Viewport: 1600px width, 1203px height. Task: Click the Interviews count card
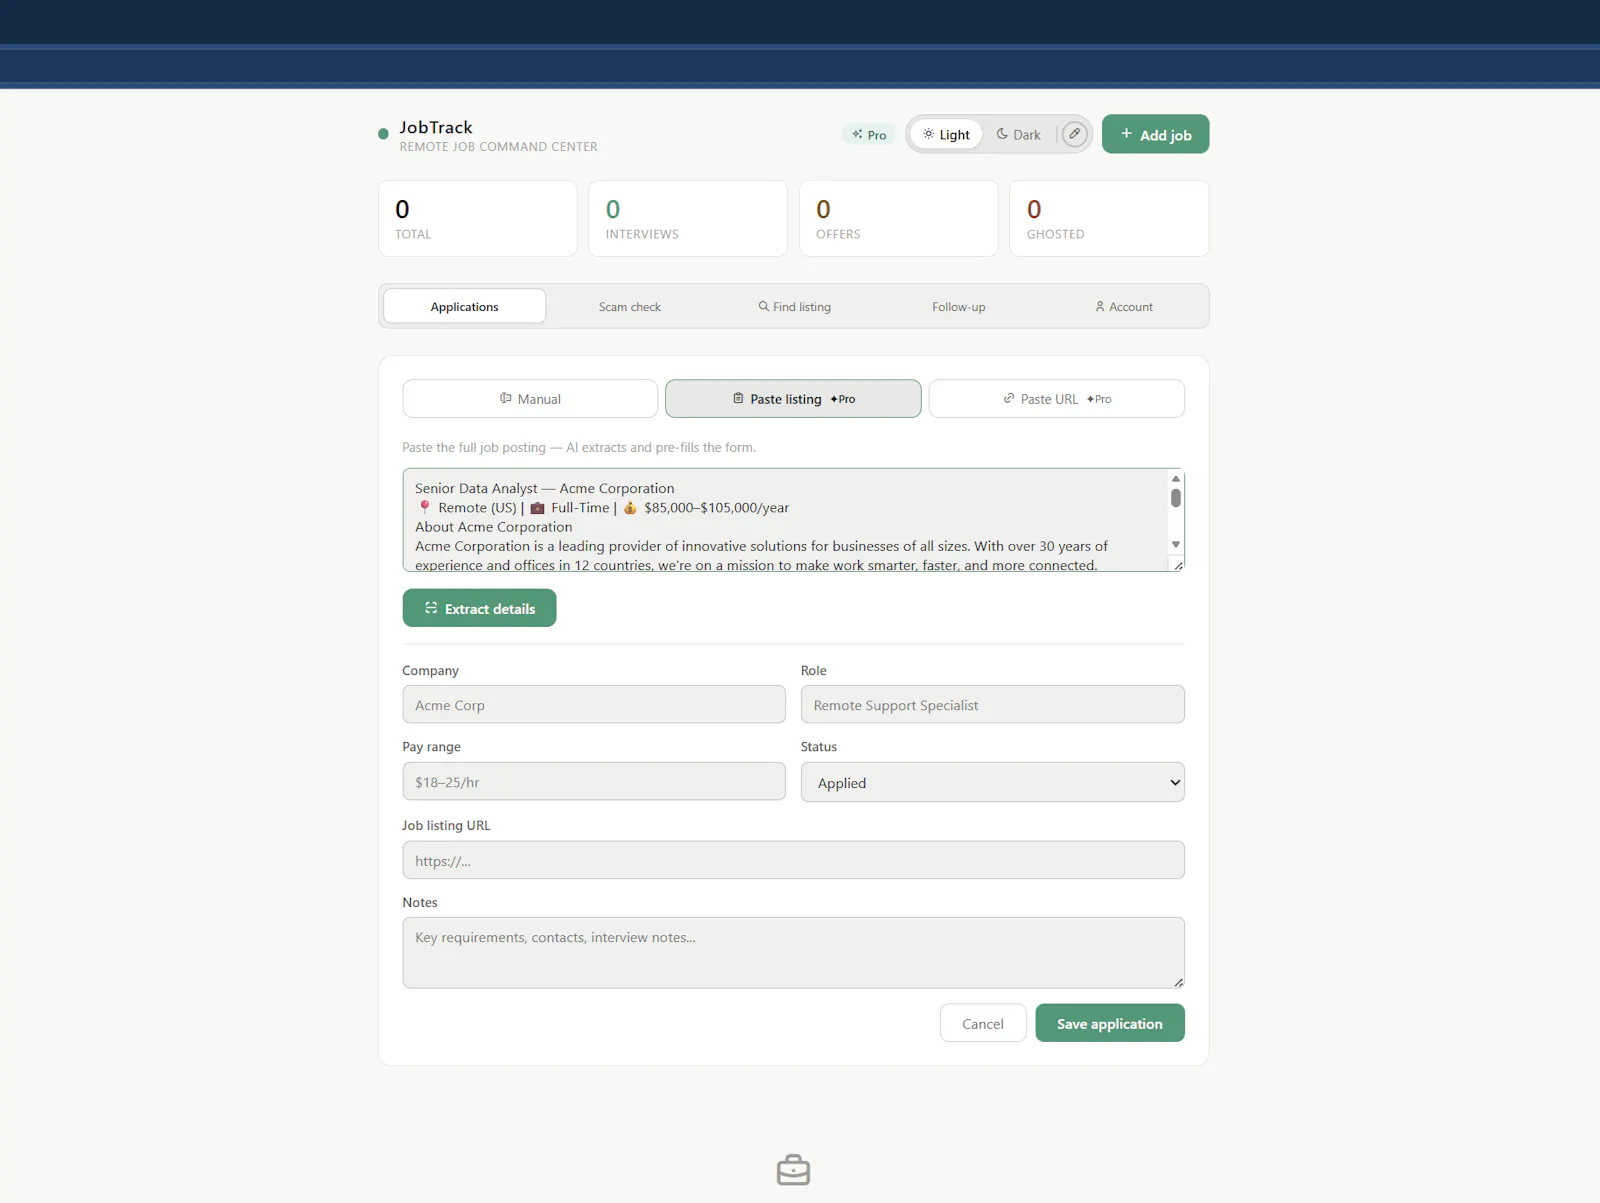pyautogui.click(x=688, y=219)
